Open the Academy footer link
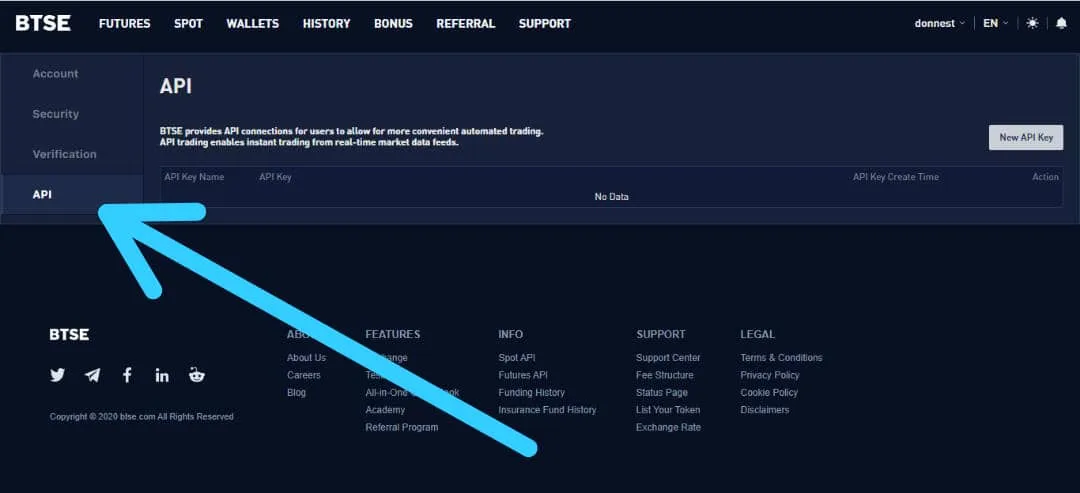Screen dimensions: 1080x493 (385, 410)
